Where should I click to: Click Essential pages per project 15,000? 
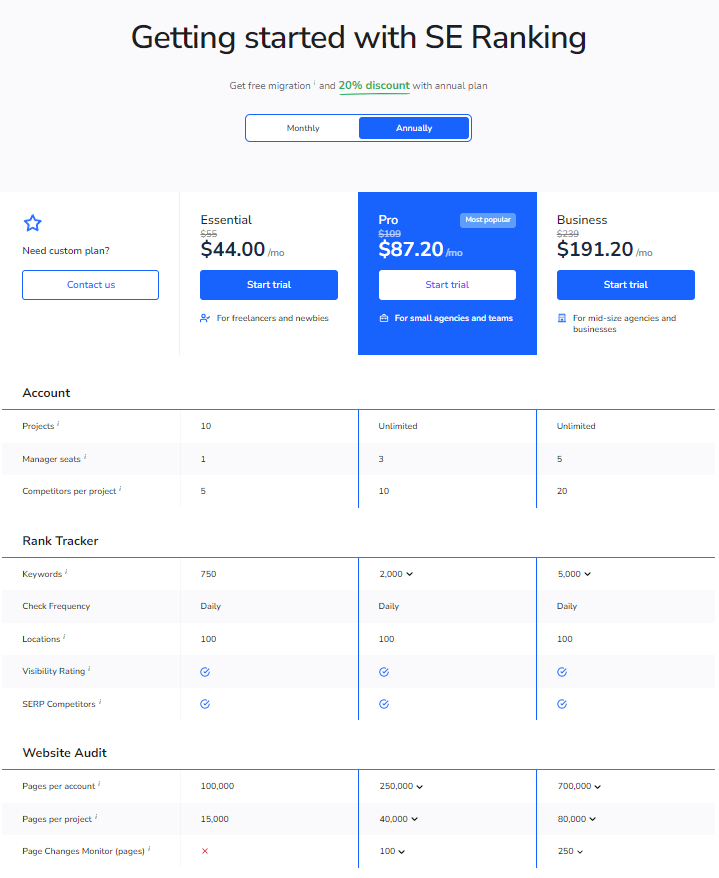tap(214, 819)
